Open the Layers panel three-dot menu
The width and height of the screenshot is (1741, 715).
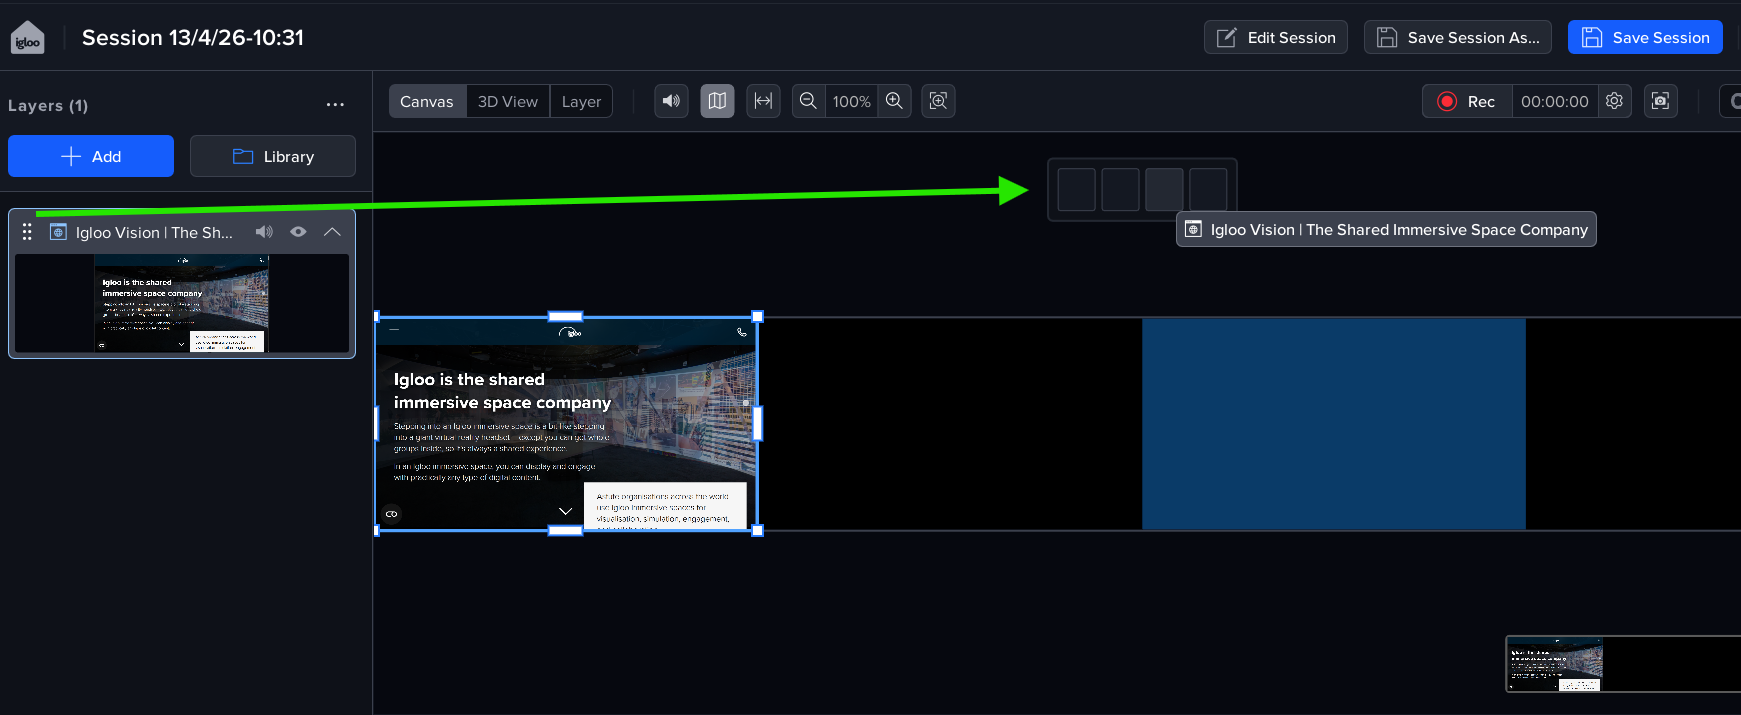point(335,105)
